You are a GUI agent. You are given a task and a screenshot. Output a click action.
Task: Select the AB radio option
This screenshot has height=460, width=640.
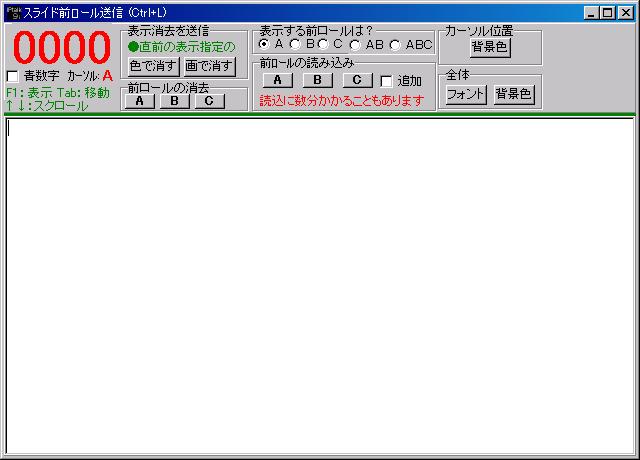click(355, 45)
